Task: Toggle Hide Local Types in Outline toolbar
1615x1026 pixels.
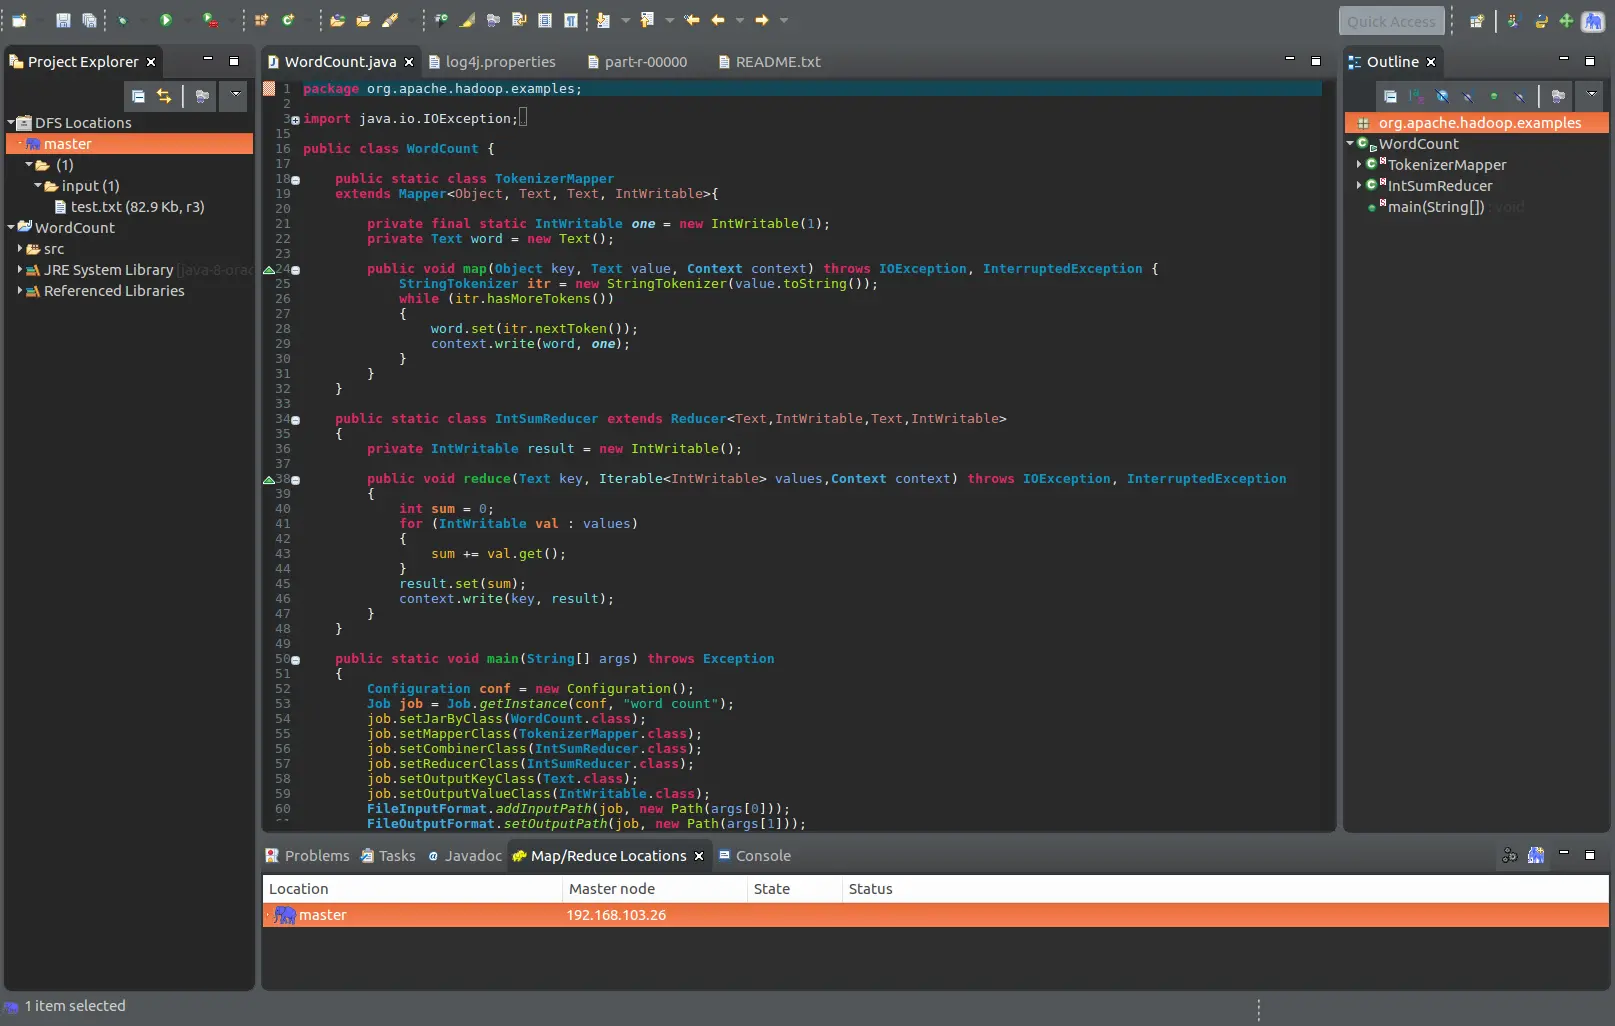Action: [x=1520, y=96]
